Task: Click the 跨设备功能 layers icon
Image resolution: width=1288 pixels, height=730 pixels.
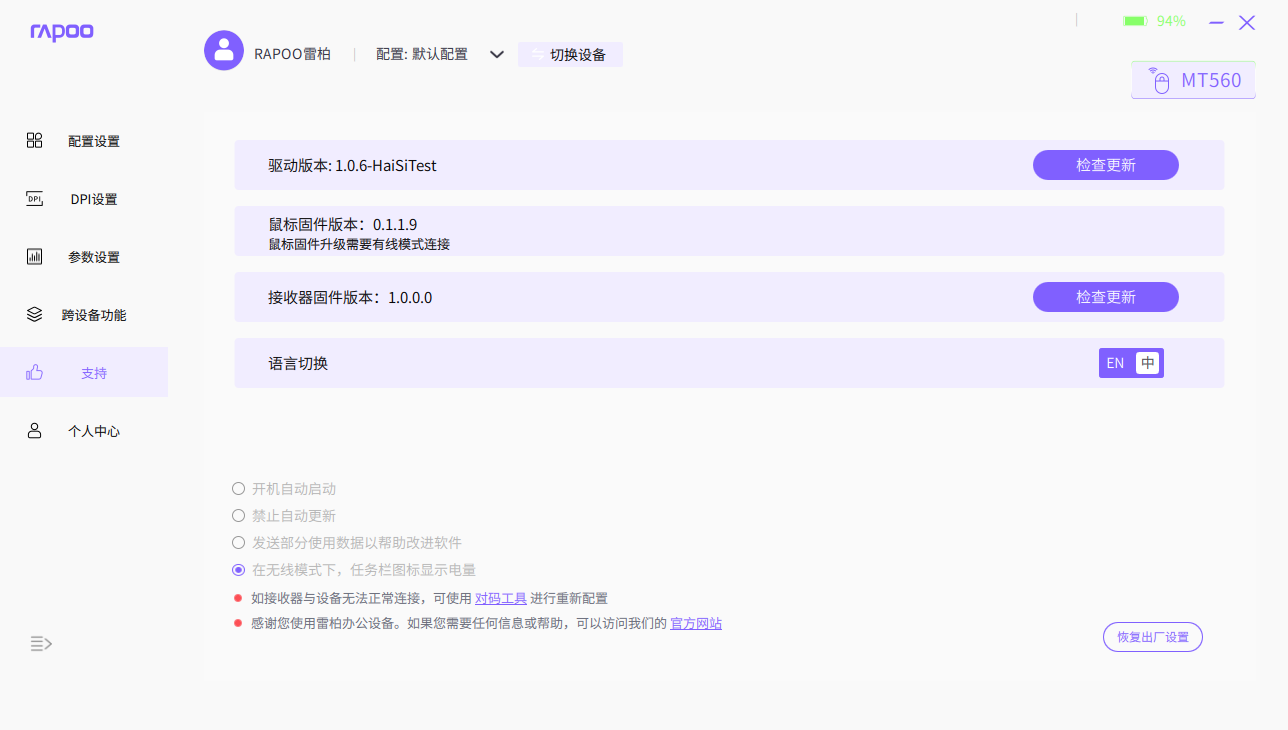Action: tap(34, 314)
